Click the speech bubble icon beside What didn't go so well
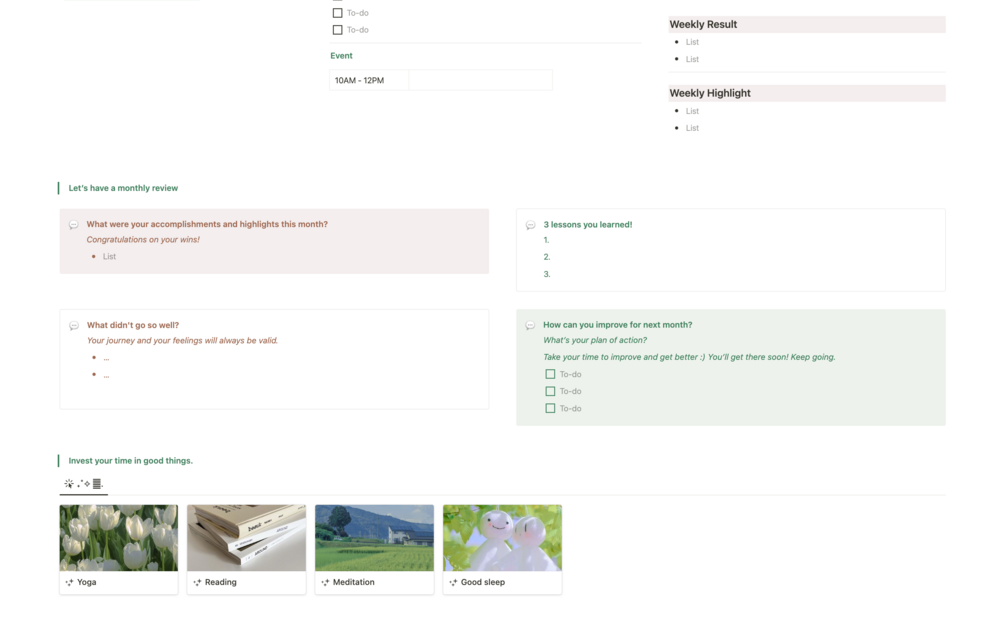Image resolution: width=1005 pixels, height=638 pixels. pos(74,326)
